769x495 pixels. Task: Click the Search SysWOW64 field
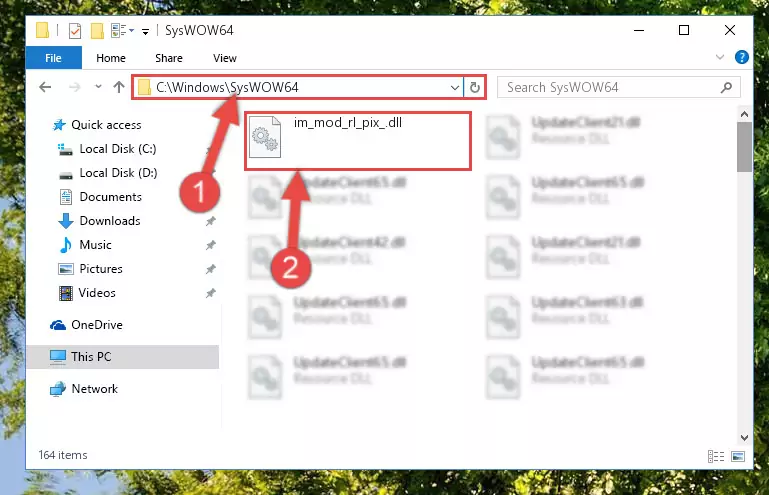618,87
